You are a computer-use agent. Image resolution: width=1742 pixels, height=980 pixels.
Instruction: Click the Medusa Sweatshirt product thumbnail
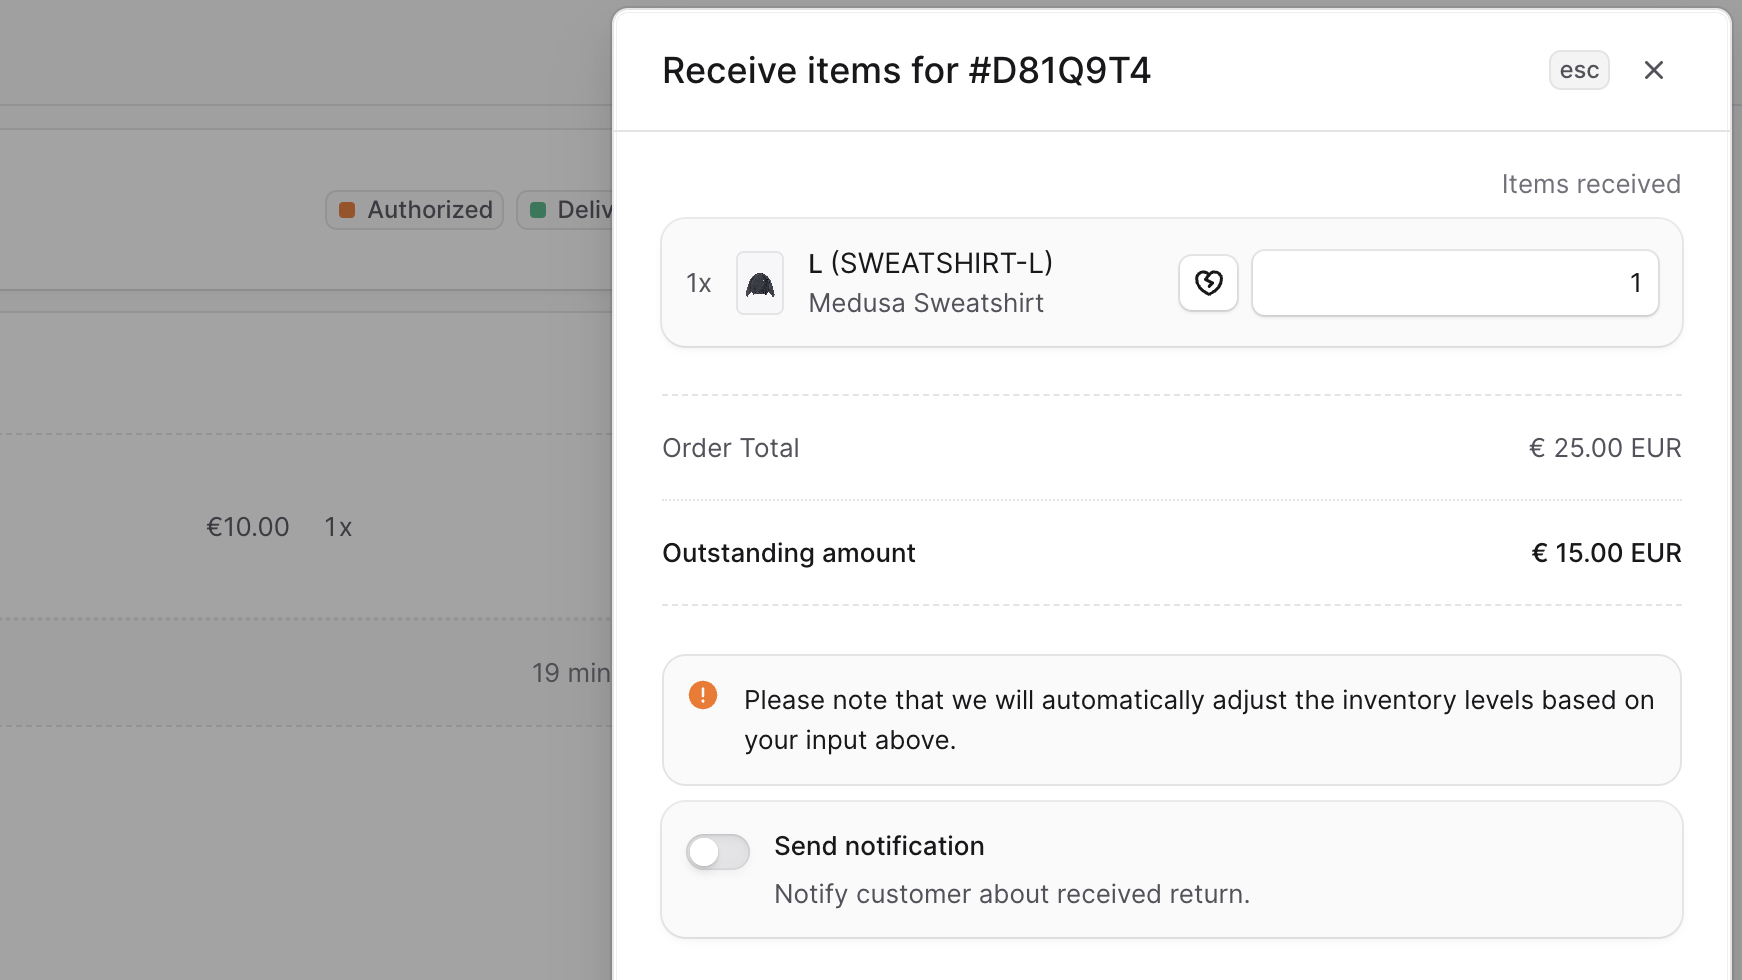click(x=760, y=283)
